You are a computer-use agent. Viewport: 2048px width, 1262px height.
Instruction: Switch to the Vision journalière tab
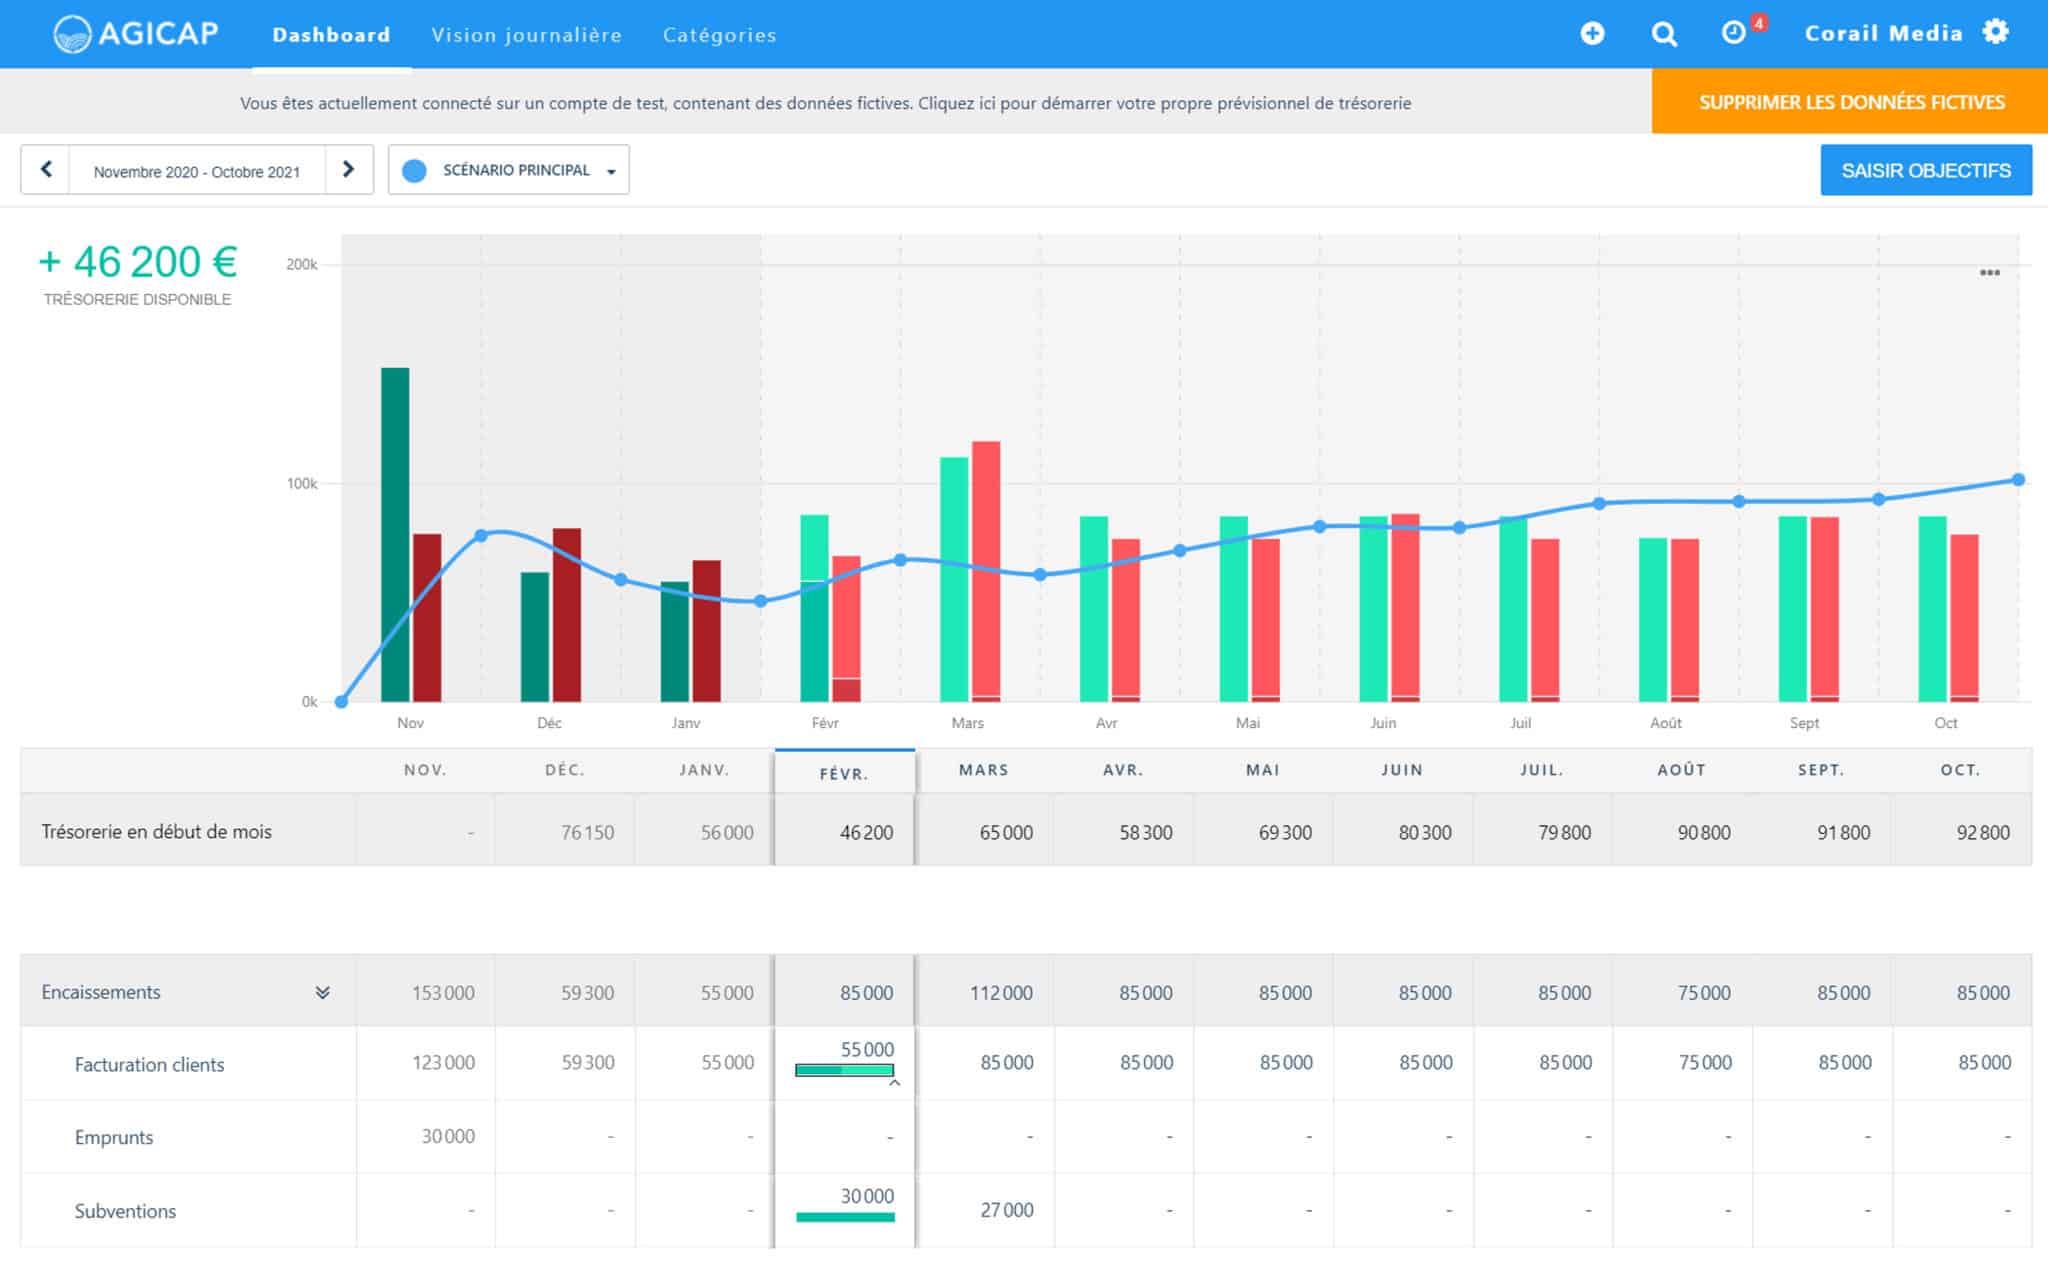click(526, 35)
